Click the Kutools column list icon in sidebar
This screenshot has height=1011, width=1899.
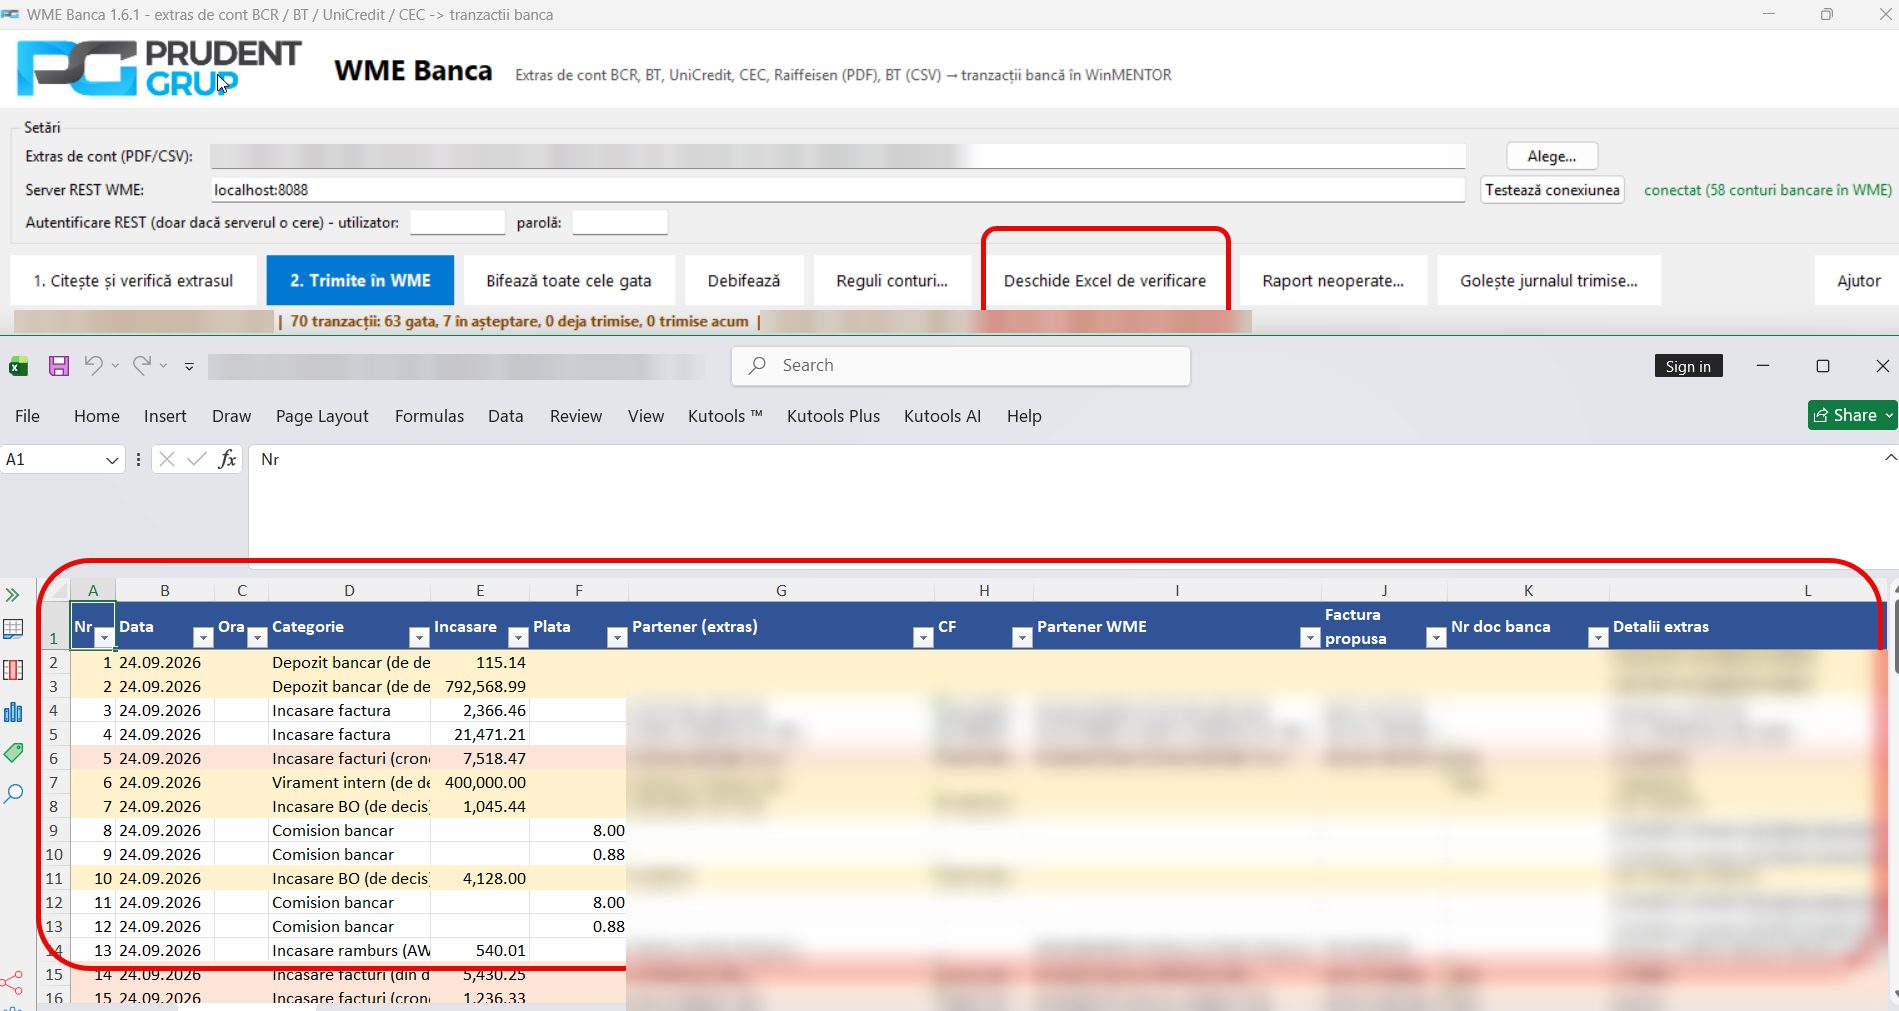click(13, 670)
